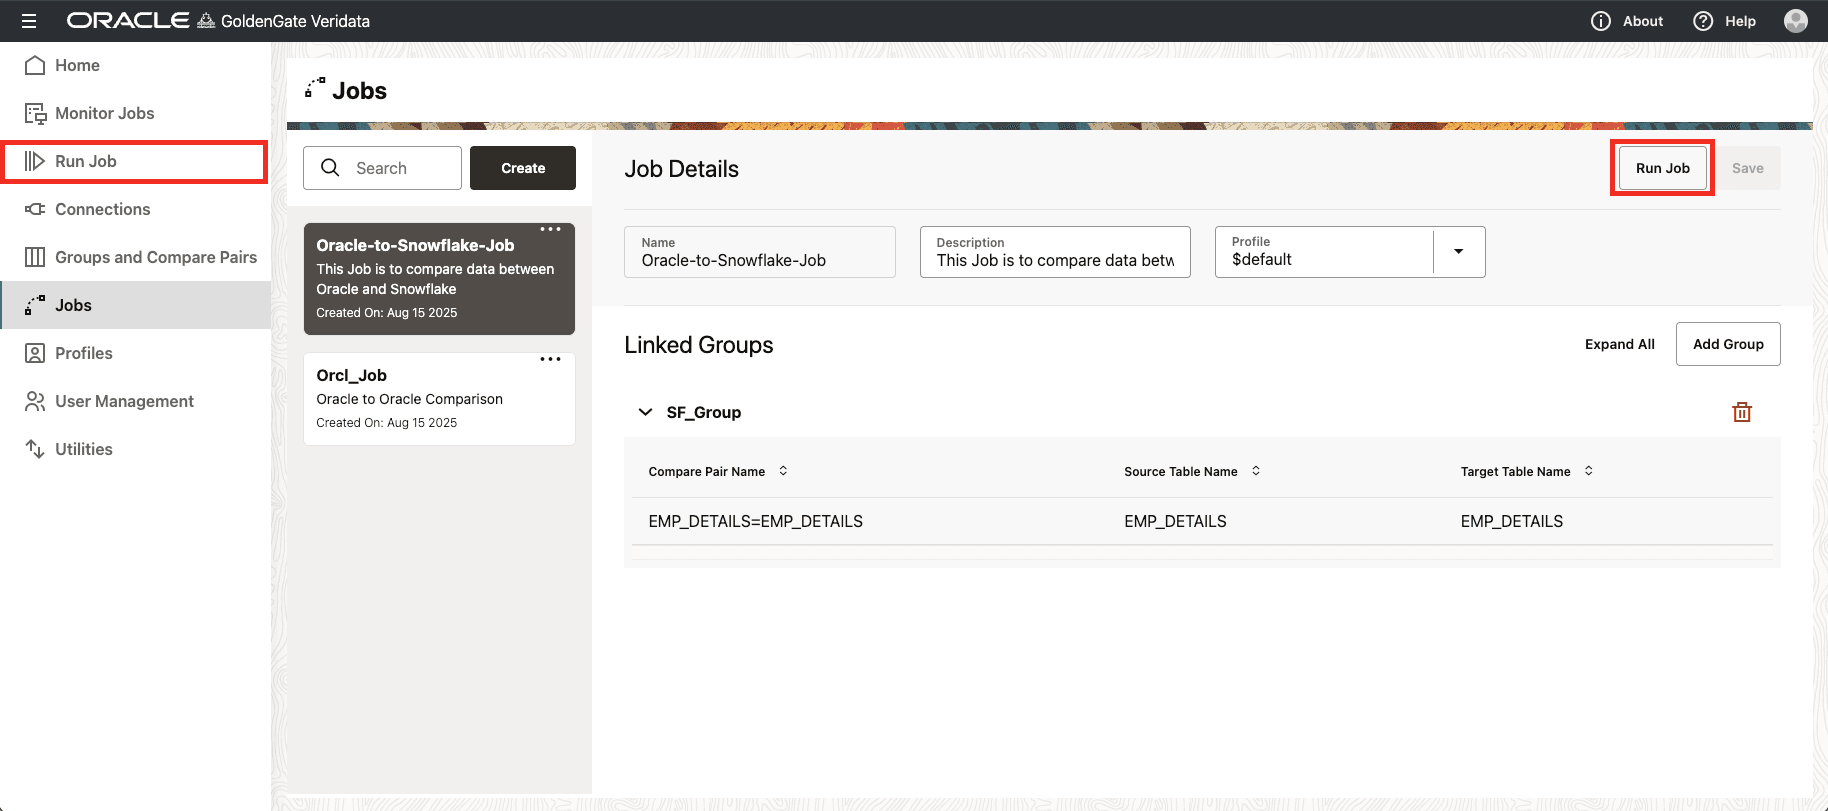Focus the Search jobs field
The width and height of the screenshot is (1828, 811).
[x=382, y=168]
